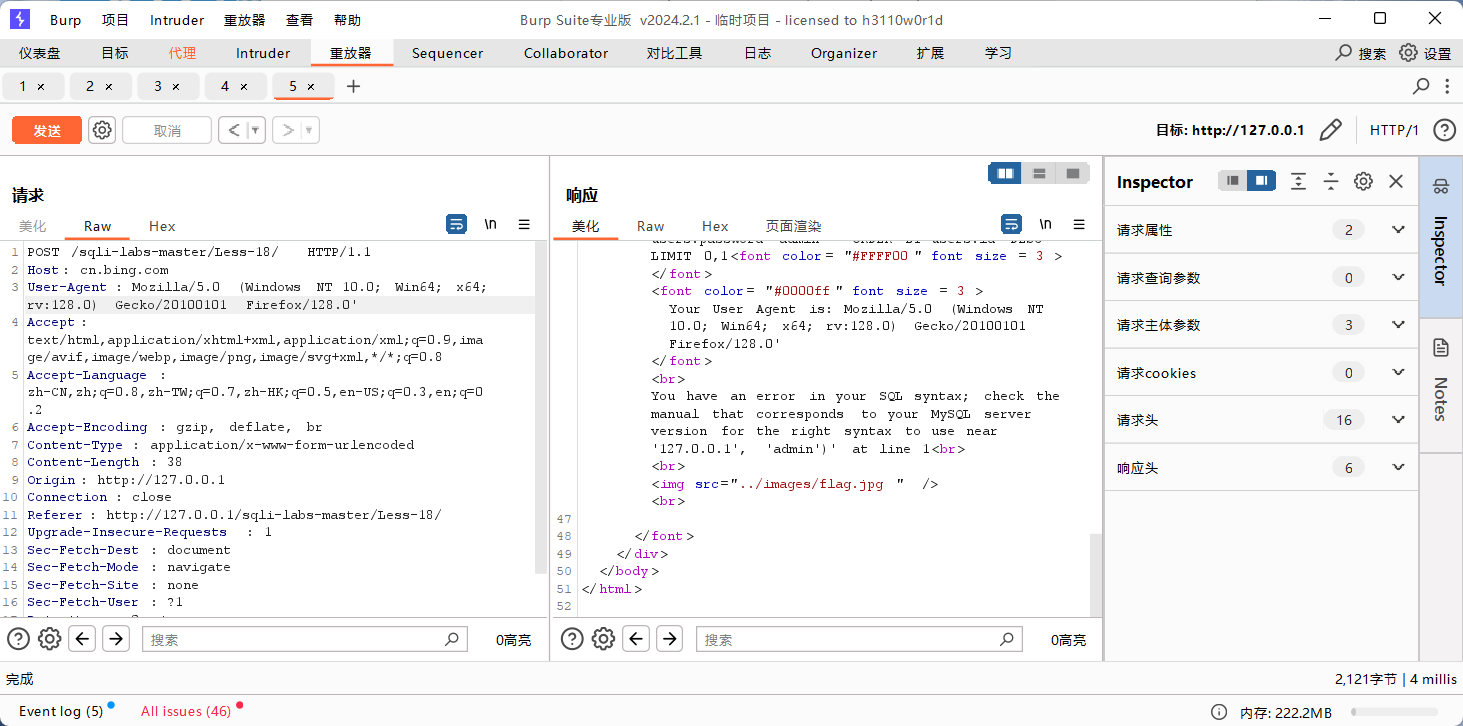The image size is (1463, 726).
Task: Toggle word wrap icon in response panel
Action: pyautogui.click(x=1012, y=224)
